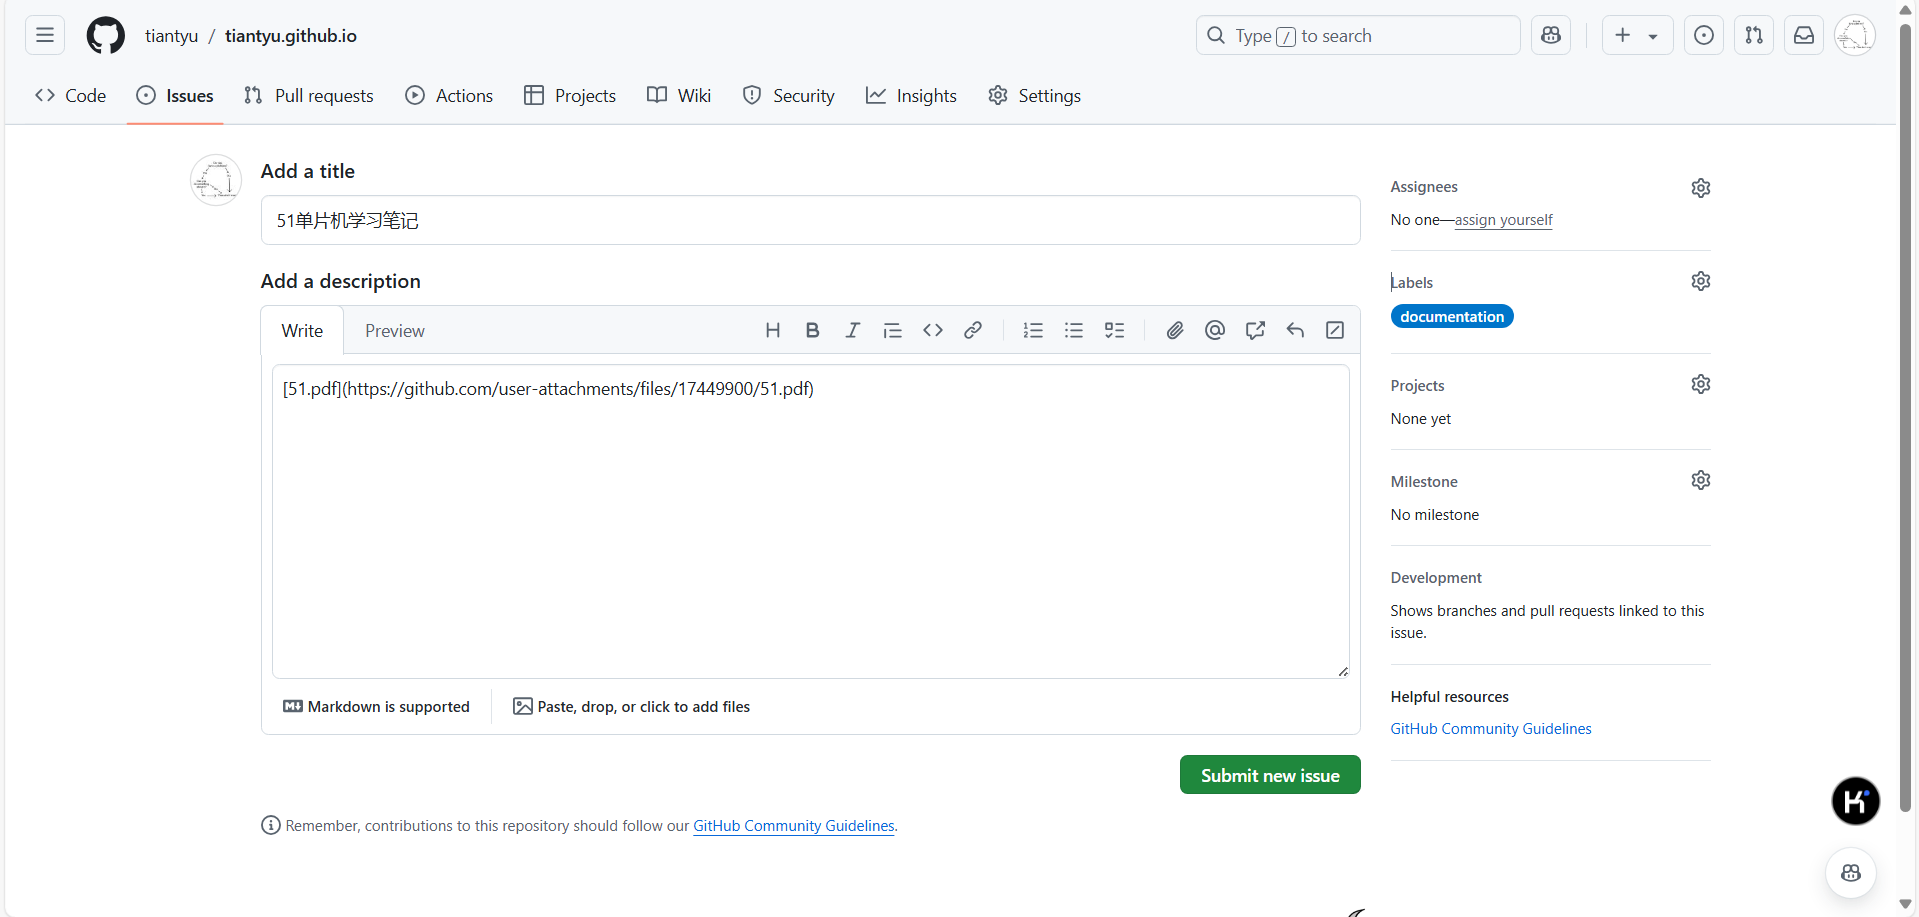Click the Heading formatting icon
Viewport: 1919px width, 917px height.
coord(772,330)
